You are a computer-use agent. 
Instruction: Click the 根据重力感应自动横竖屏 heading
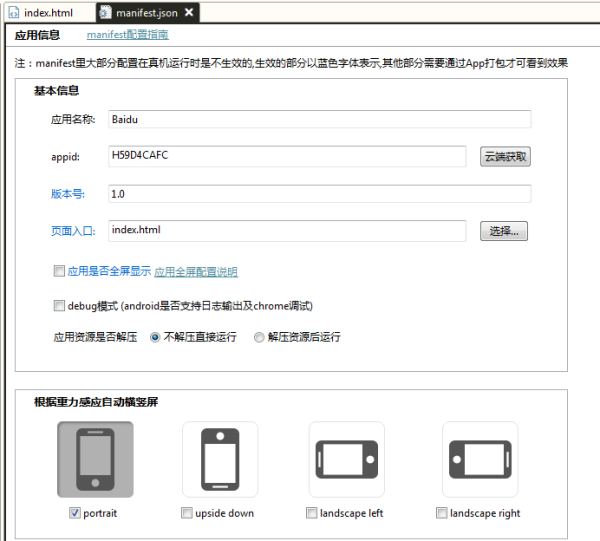[96, 402]
